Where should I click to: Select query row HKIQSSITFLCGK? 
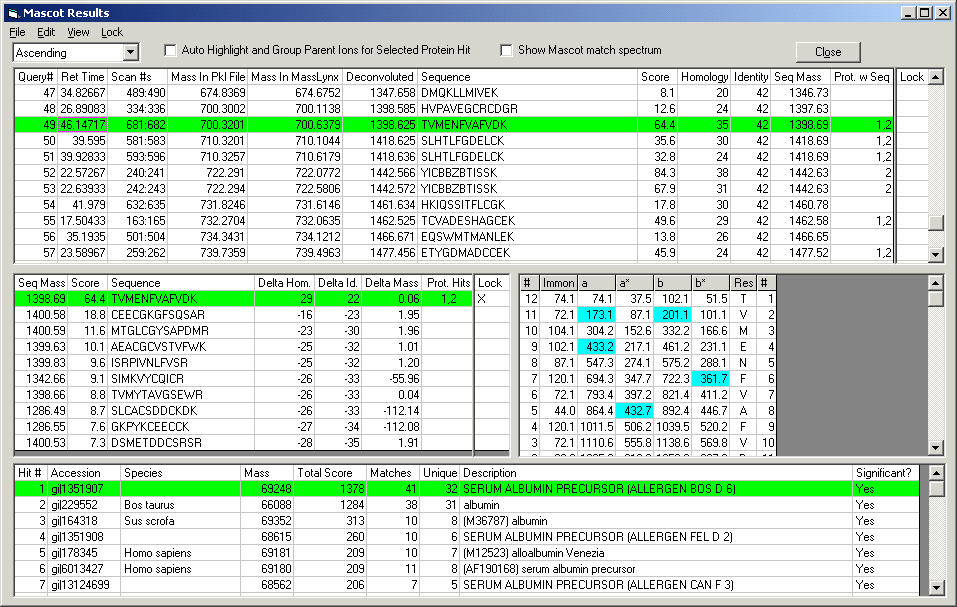[454, 204]
